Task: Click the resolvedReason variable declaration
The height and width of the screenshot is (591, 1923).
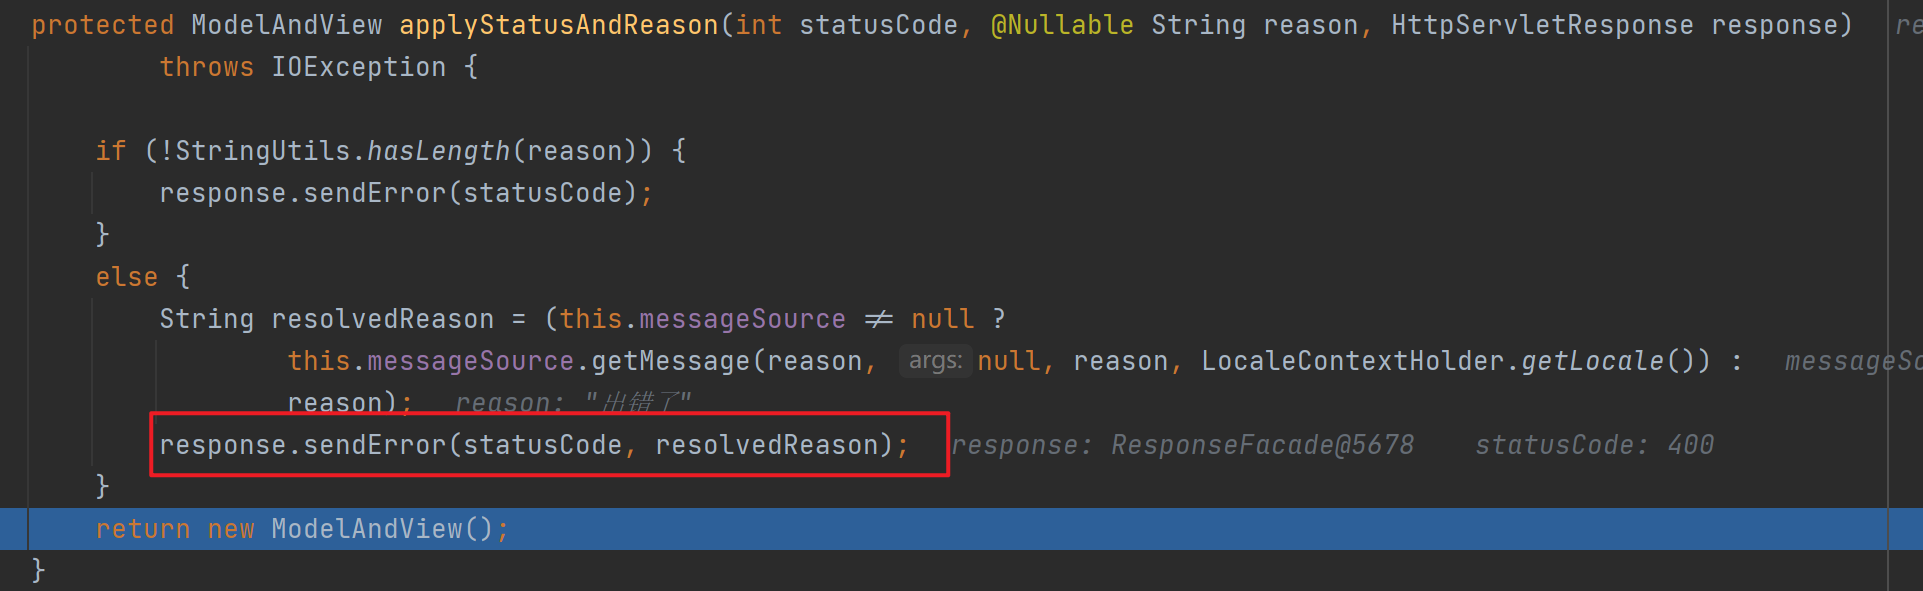Action: point(382,319)
